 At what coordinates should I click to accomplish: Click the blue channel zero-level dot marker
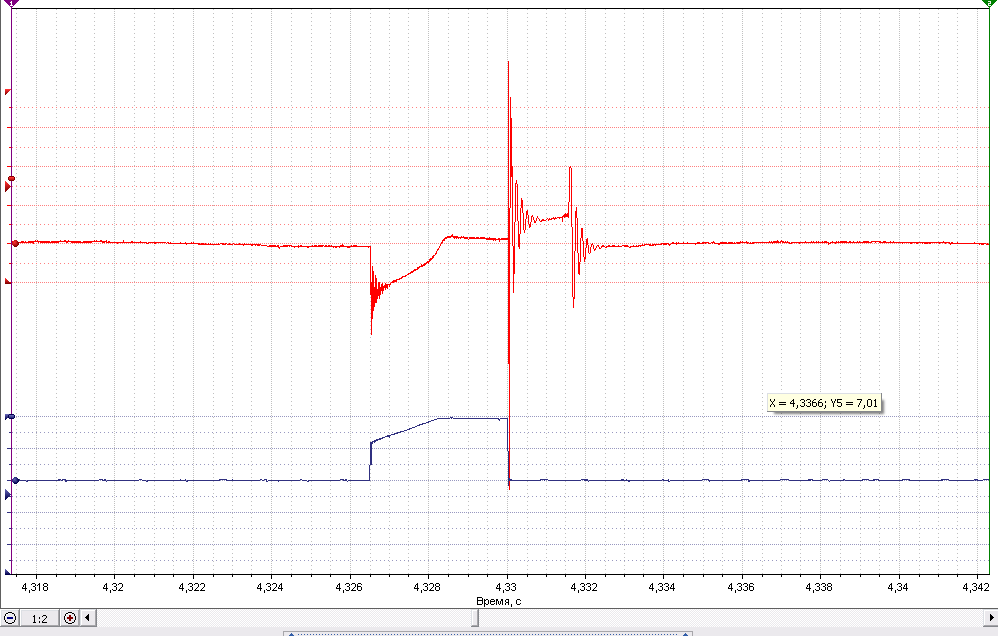[15, 481]
